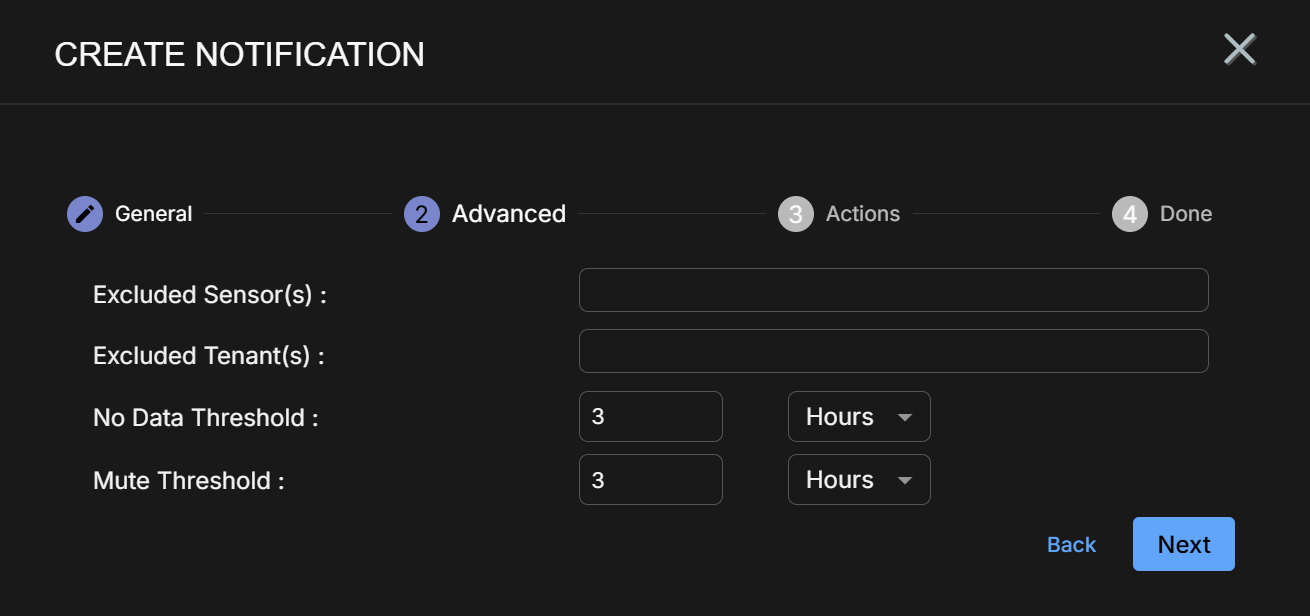Click the Back link
Image resolution: width=1310 pixels, height=616 pixels.
tap(1071, 545)
